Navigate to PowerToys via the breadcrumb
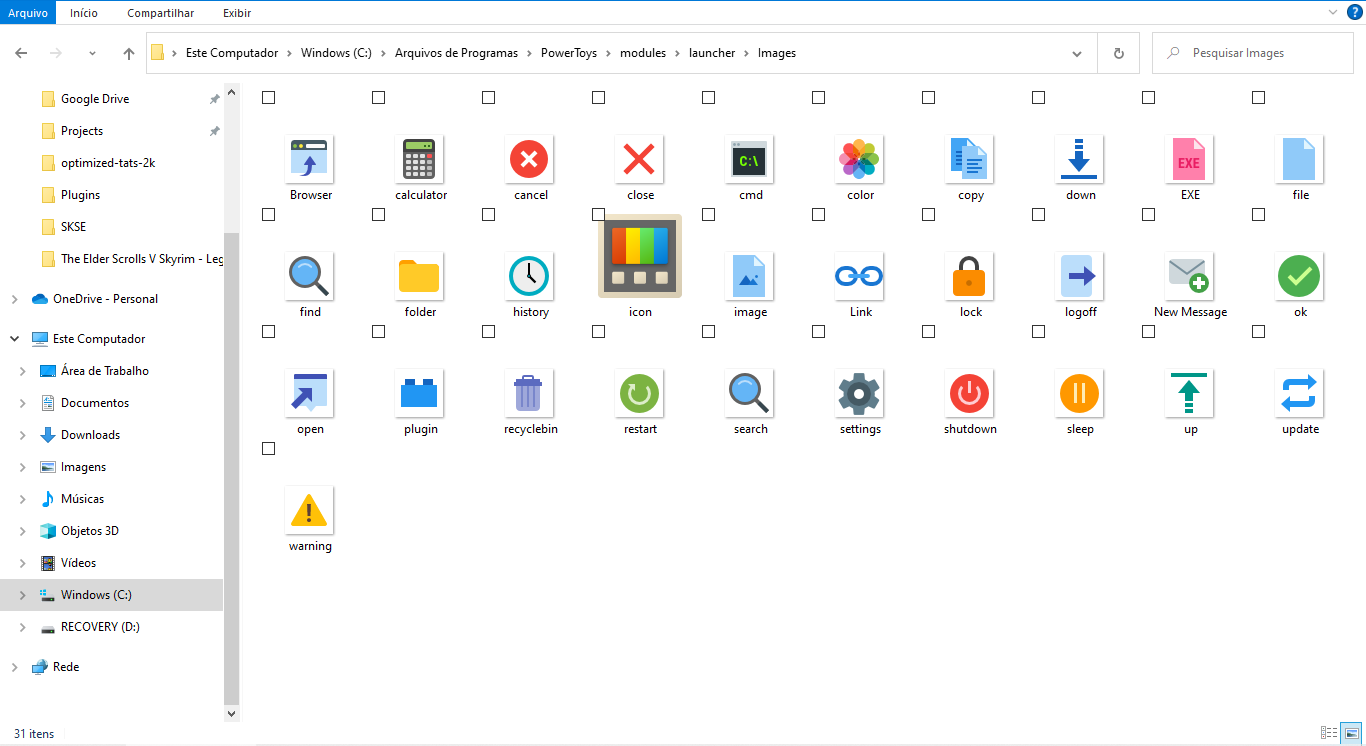 click(569, 53)
